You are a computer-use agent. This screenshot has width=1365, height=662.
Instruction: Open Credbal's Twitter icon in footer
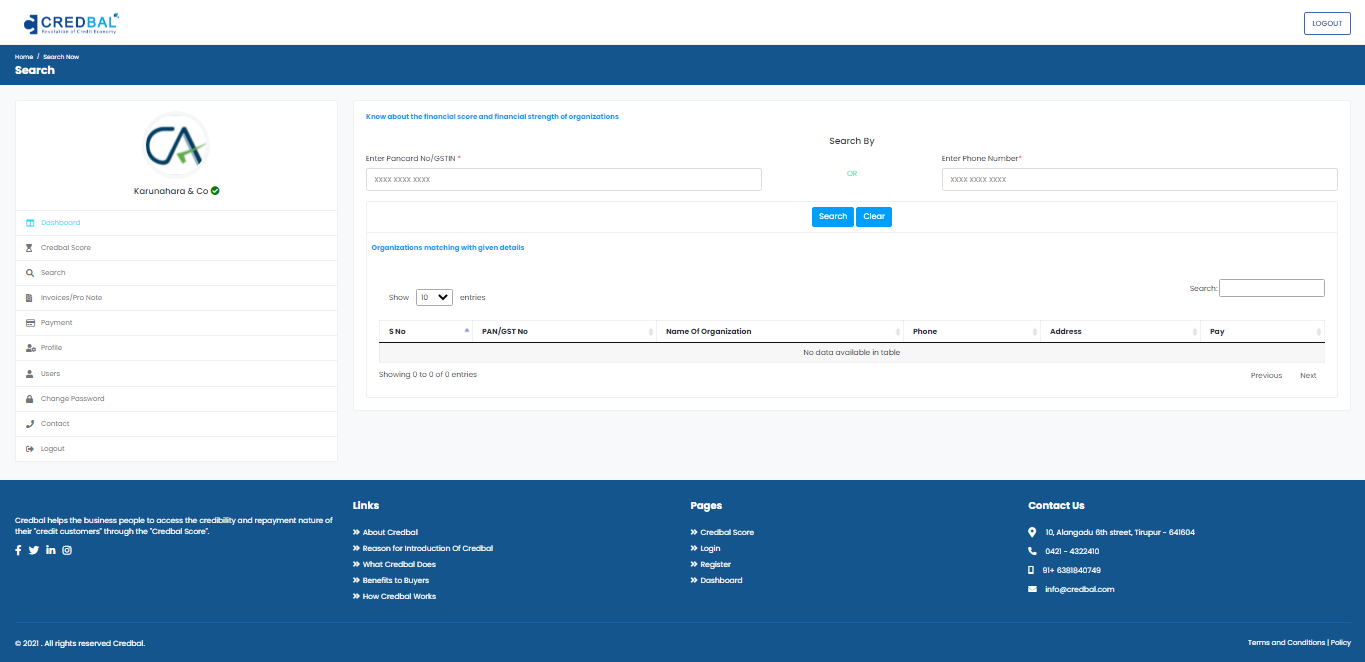(x=34, y=550)
